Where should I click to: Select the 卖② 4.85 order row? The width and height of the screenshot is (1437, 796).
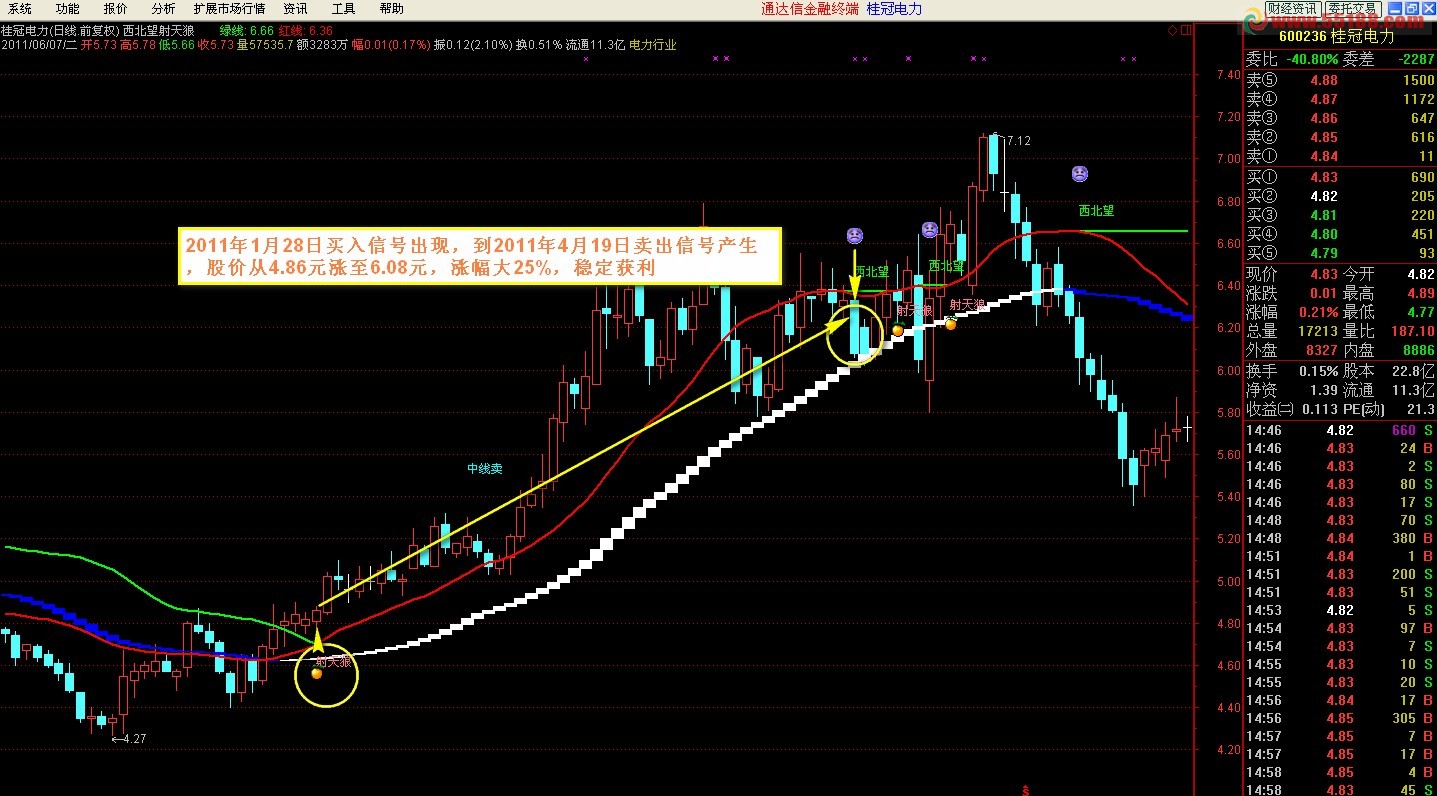coord(1339,137)
